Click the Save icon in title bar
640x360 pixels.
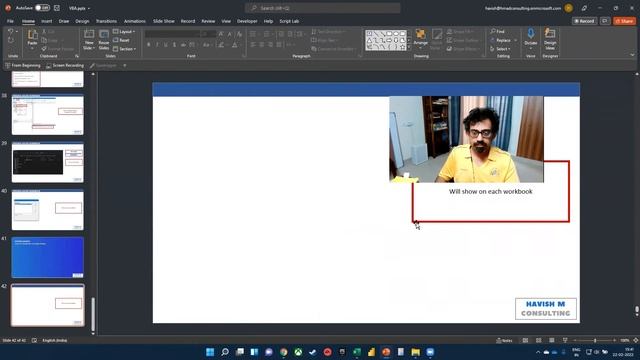(x=57, y=8)
